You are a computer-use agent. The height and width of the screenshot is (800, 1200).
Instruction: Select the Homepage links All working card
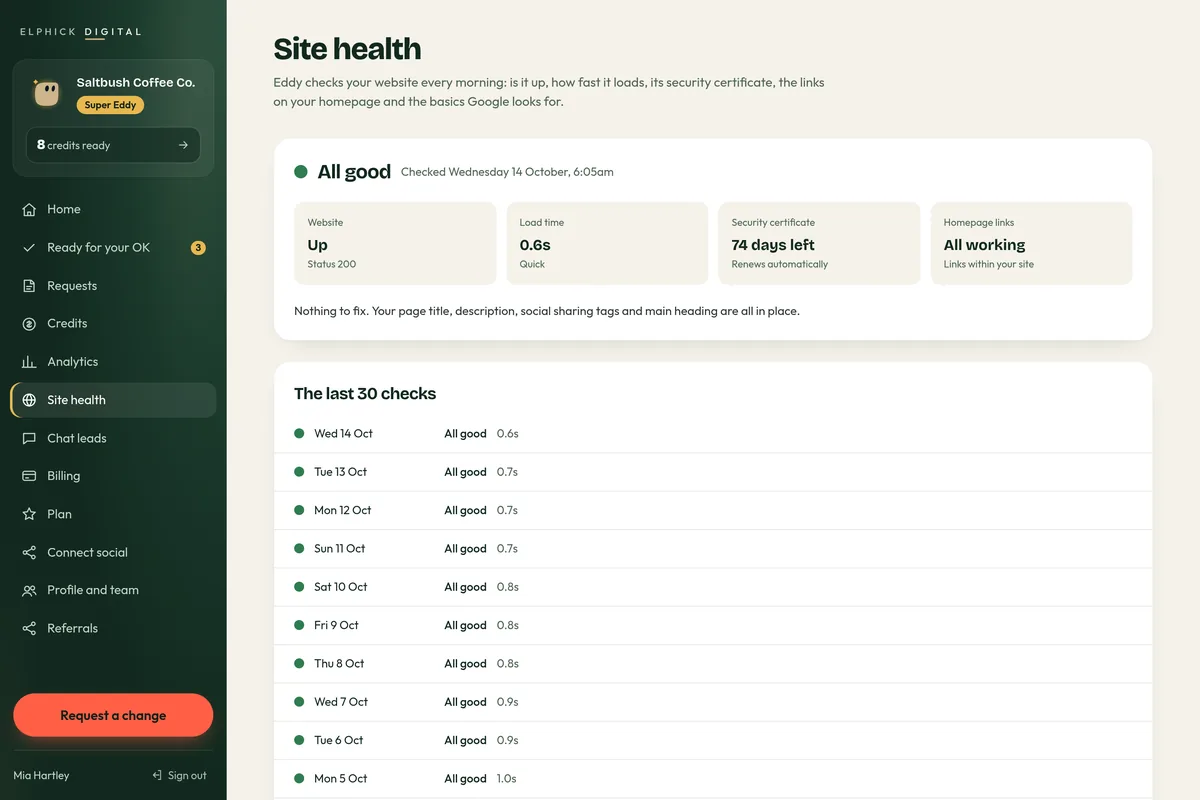click(1031, 244)
